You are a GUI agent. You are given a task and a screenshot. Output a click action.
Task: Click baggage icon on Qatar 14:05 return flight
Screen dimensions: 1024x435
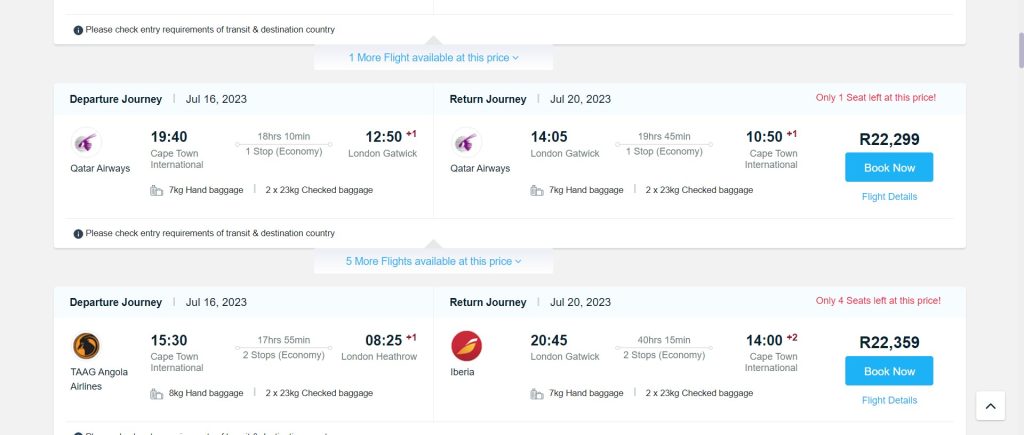click(x=537, y=190)
